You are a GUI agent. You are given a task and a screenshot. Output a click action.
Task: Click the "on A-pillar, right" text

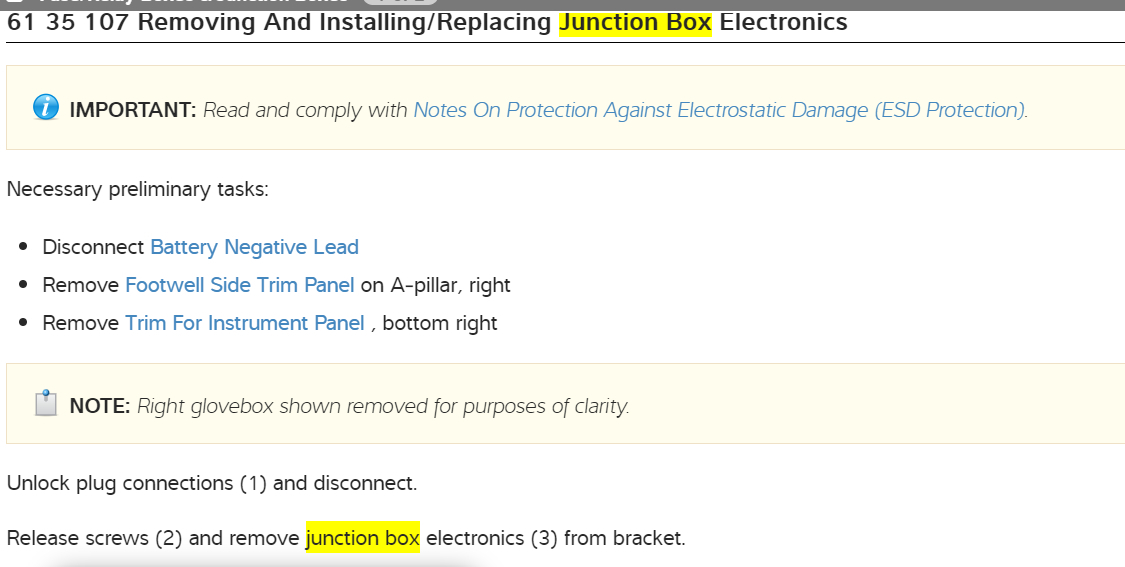point(436,285)
